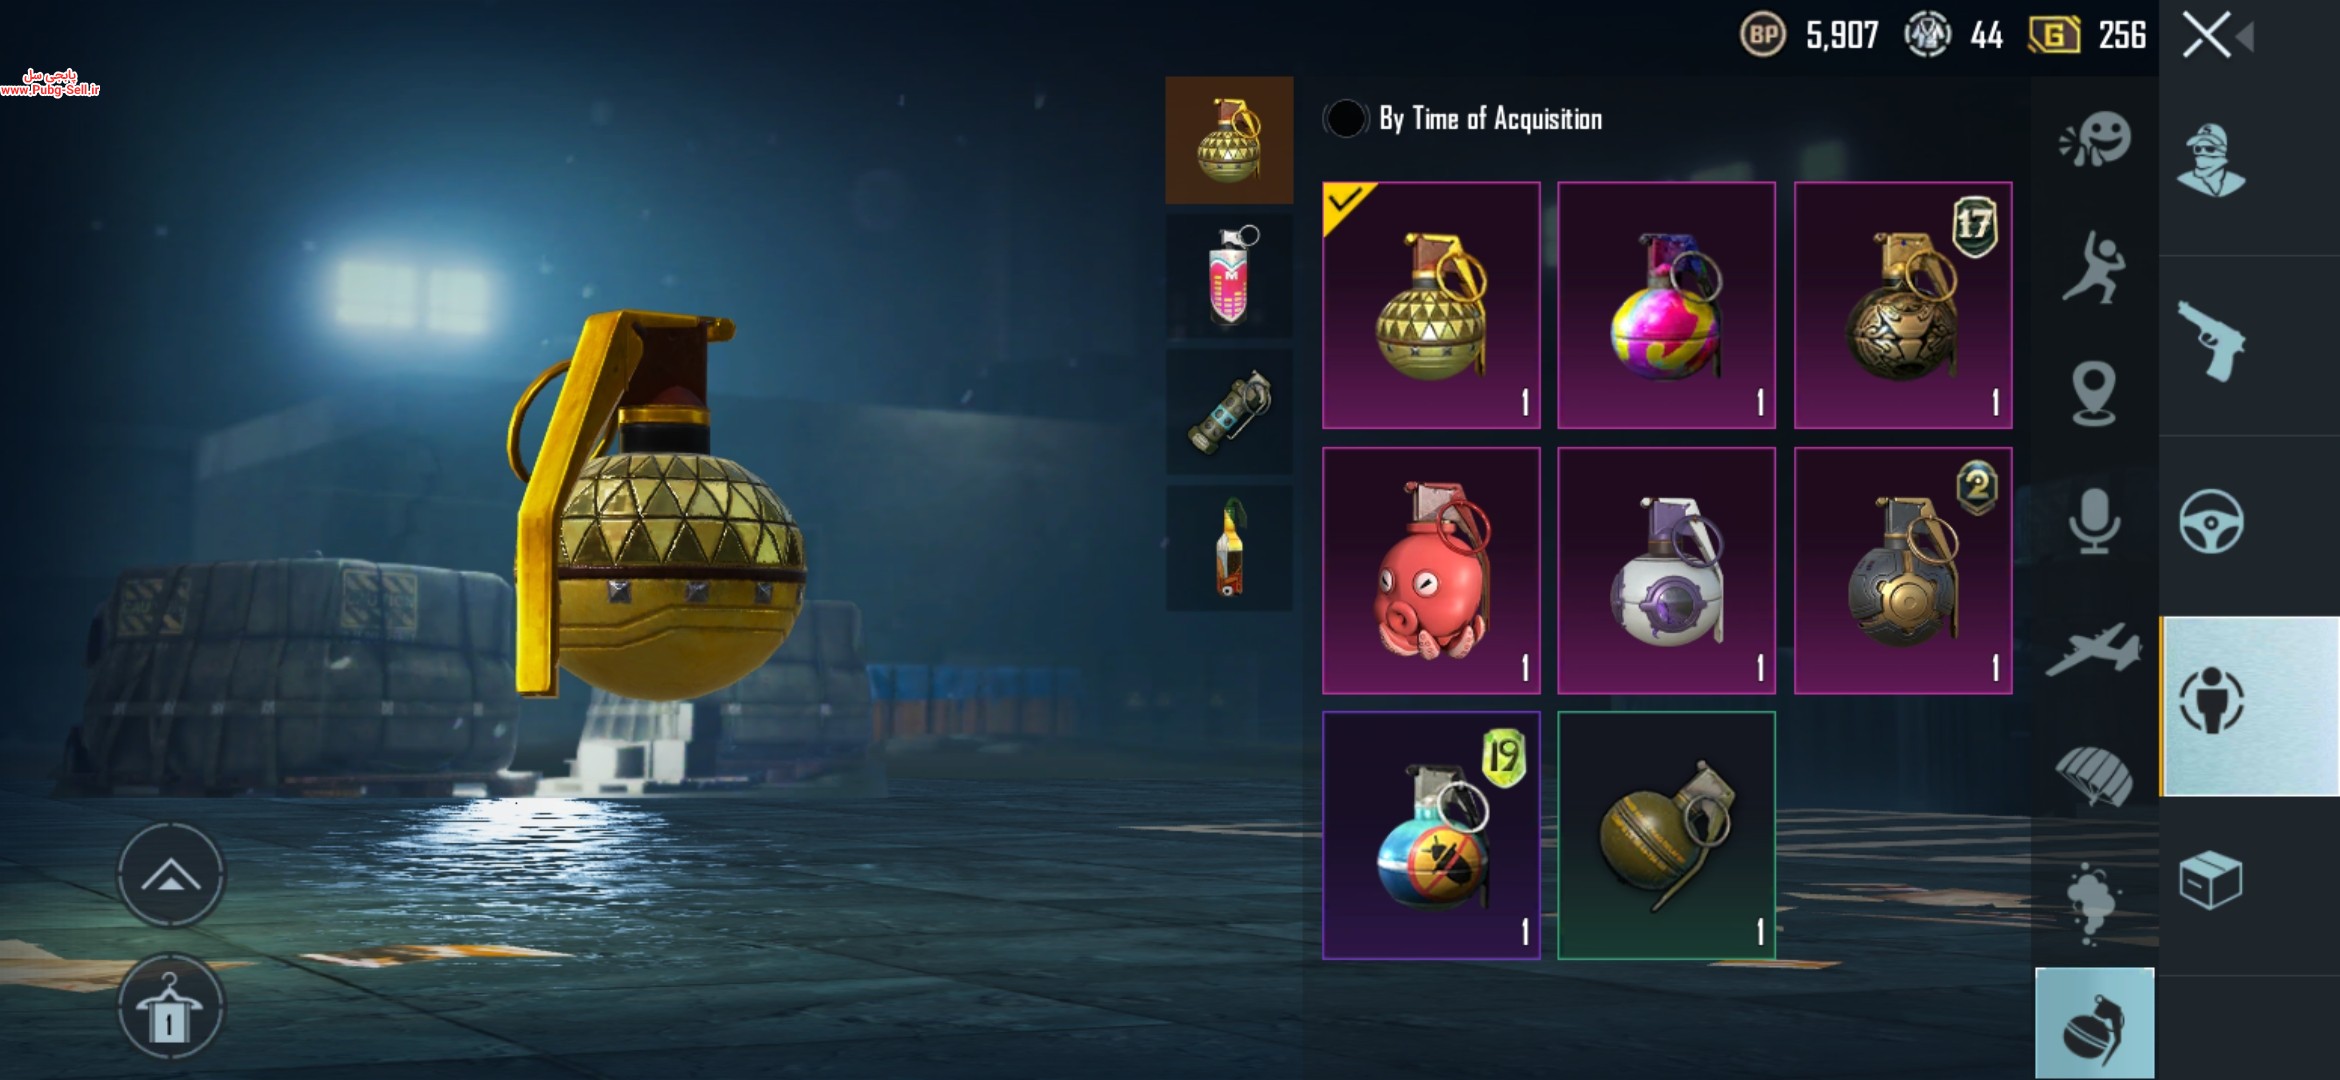Open the vehicle steering wheel category
This screenshot has height=1080, width=2340.
(x=2211, y=521)
